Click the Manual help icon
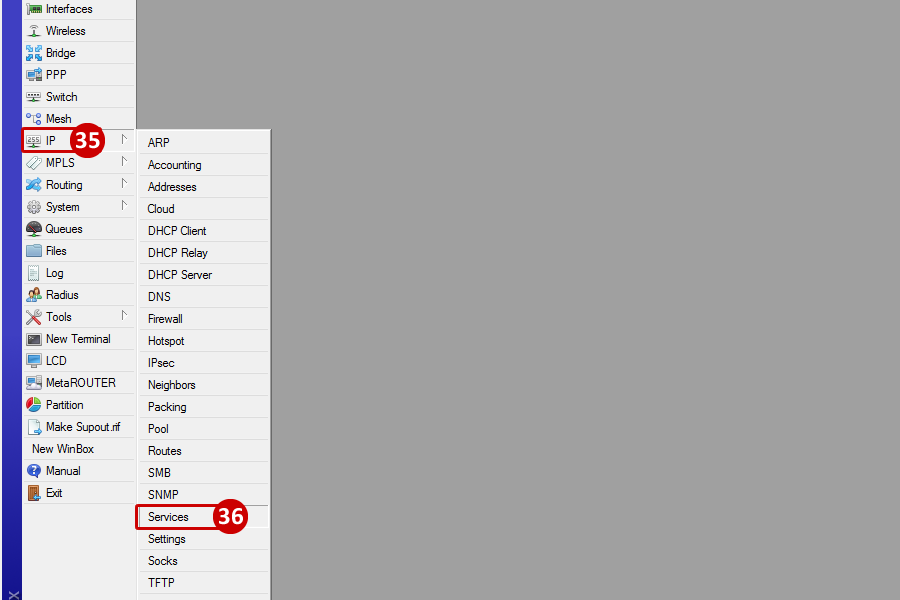This screenshot has width=900, height=600. (34, 471)
